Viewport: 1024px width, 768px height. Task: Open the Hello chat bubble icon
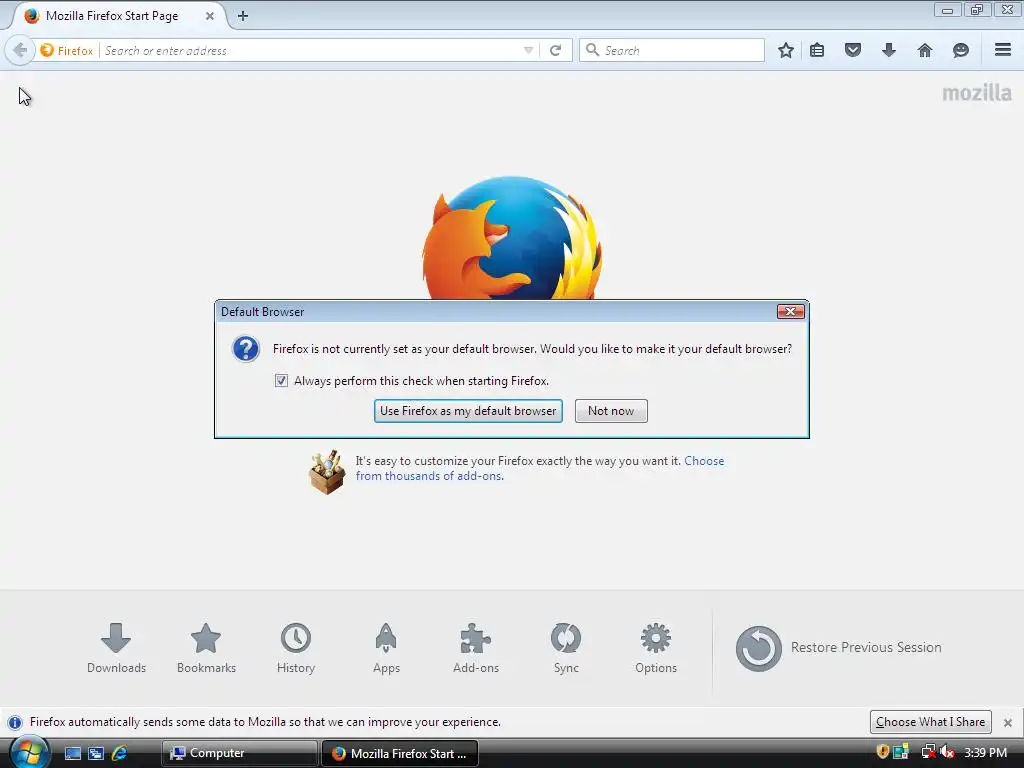[x=961, y=50]
